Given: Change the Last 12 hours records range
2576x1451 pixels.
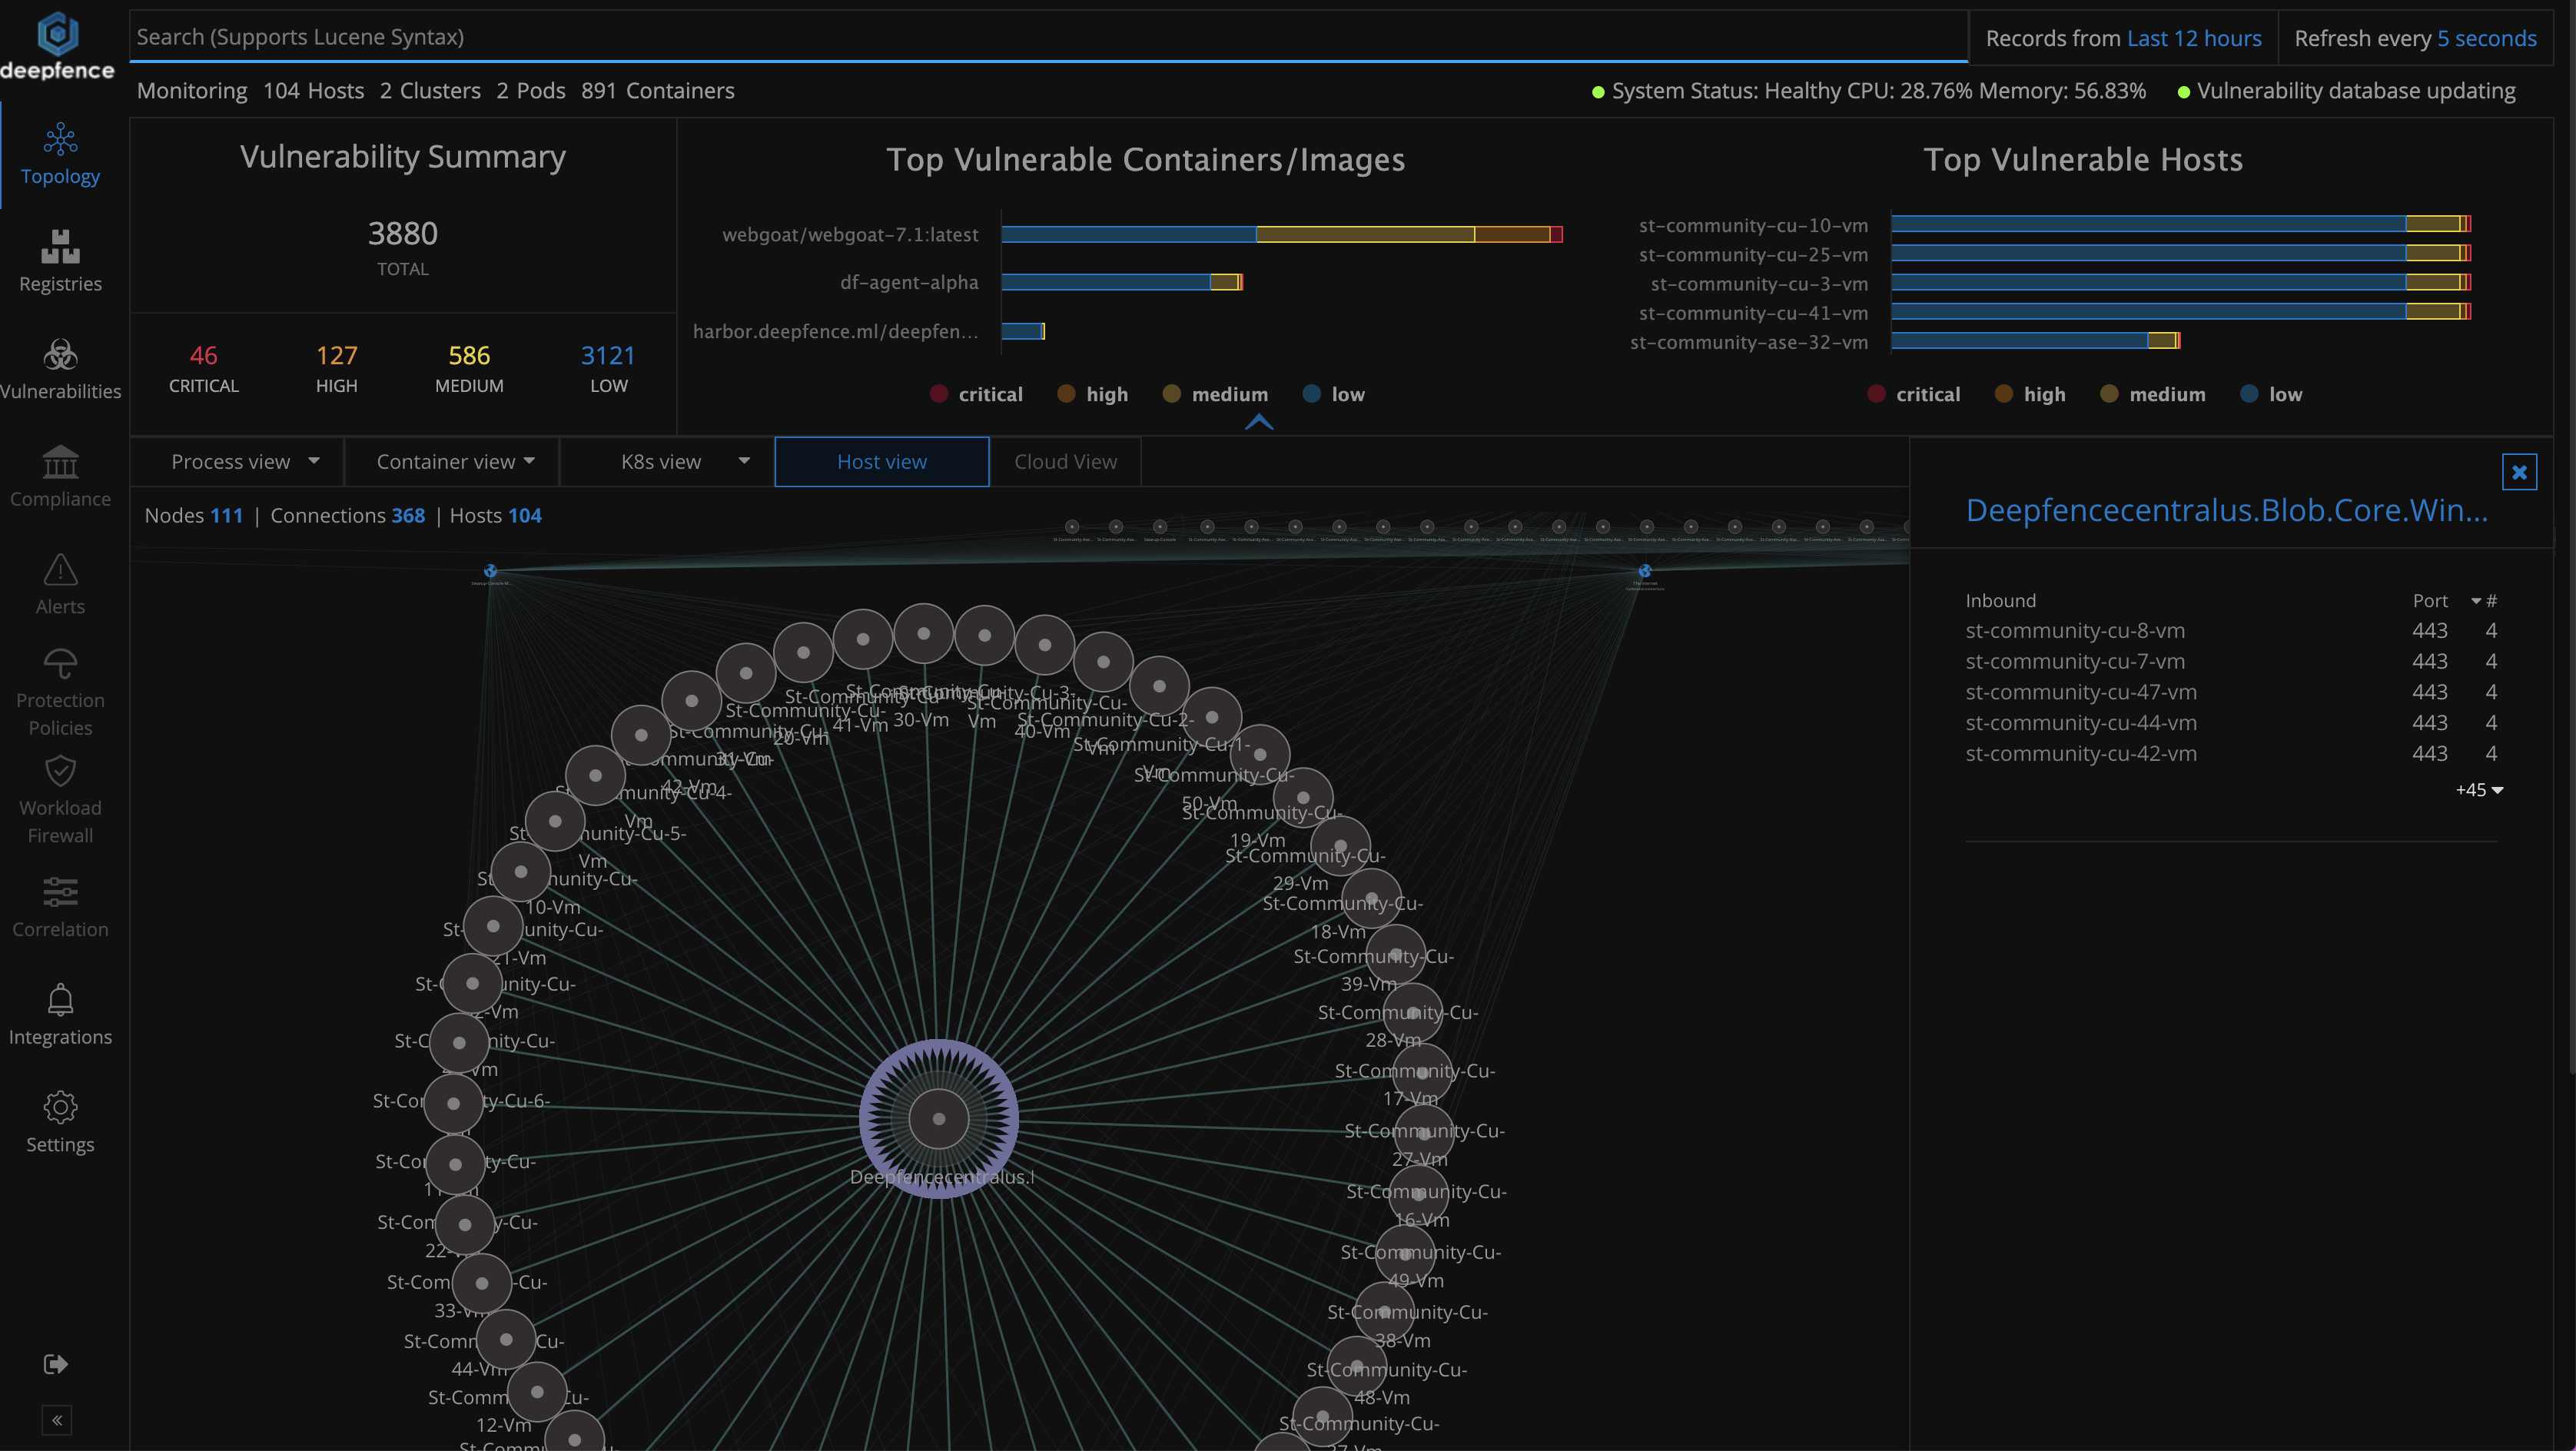Looking at the screenshot, I should tap(2195, 37).
